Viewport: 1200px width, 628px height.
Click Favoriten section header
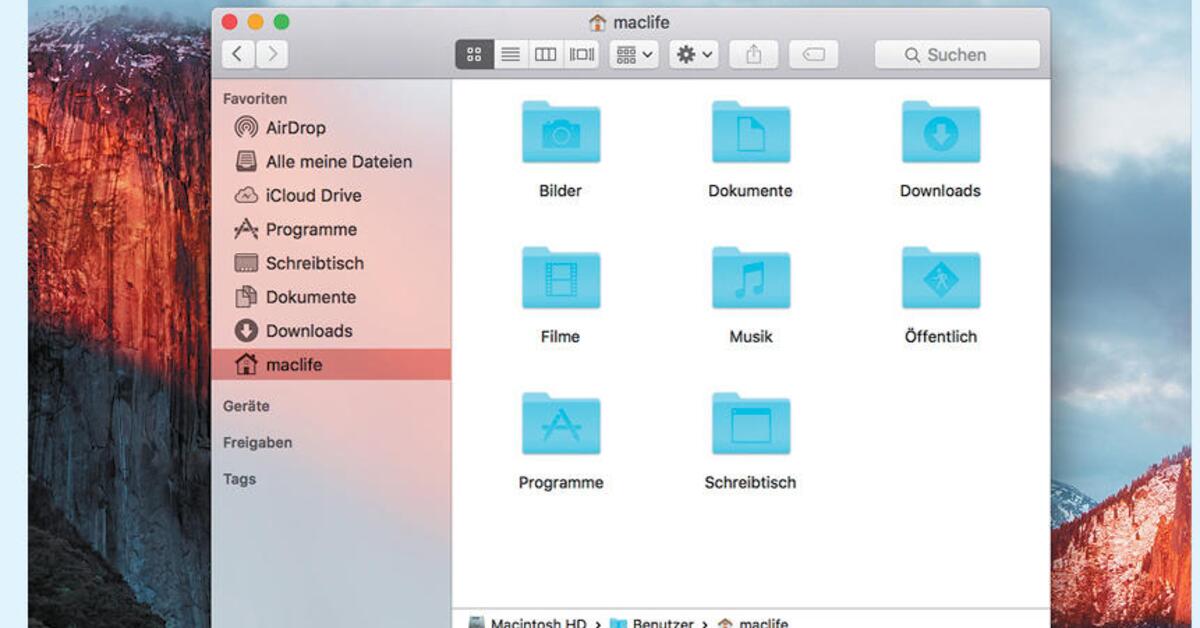[x=254, y=98]
